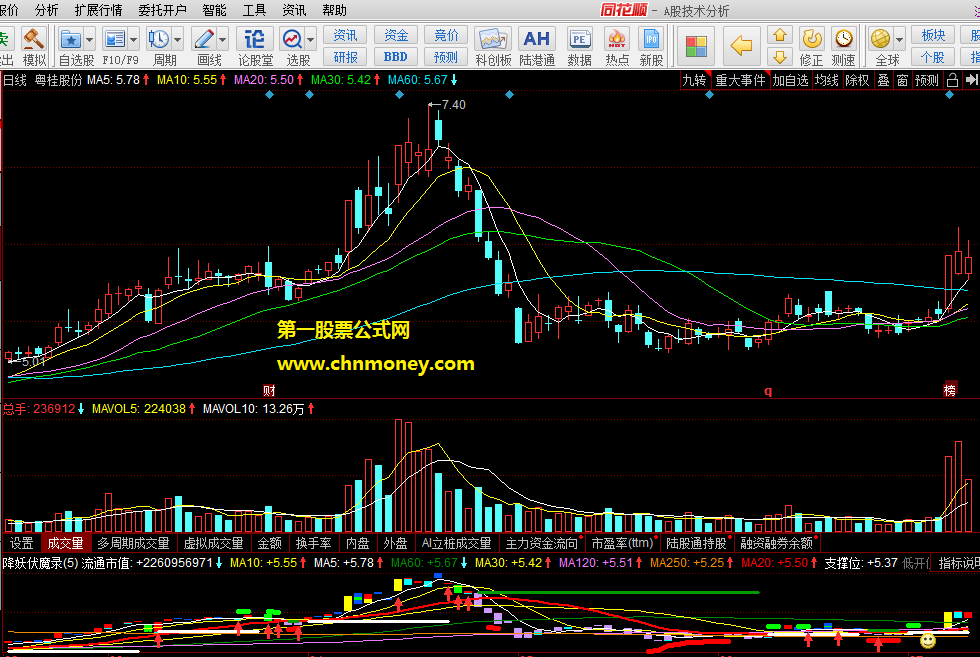Toggle the 预测 option in chart toolbar

pyautogui.click(x=926, y=81)
